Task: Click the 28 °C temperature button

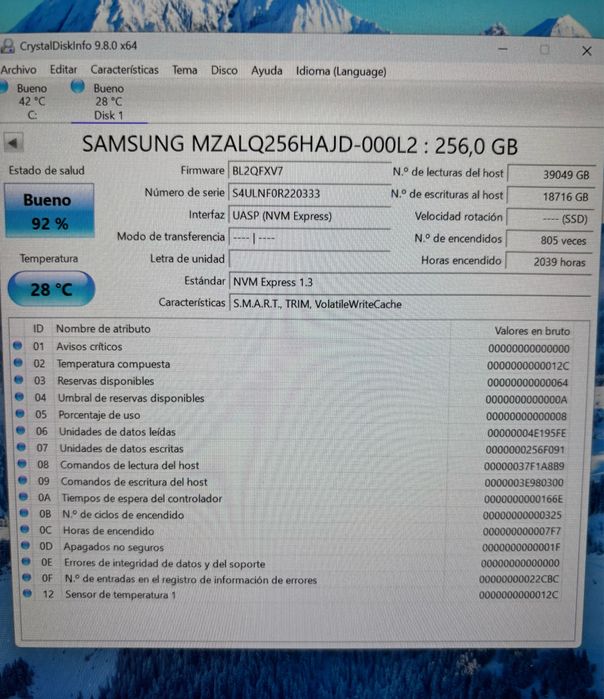Action: point(51,289)
